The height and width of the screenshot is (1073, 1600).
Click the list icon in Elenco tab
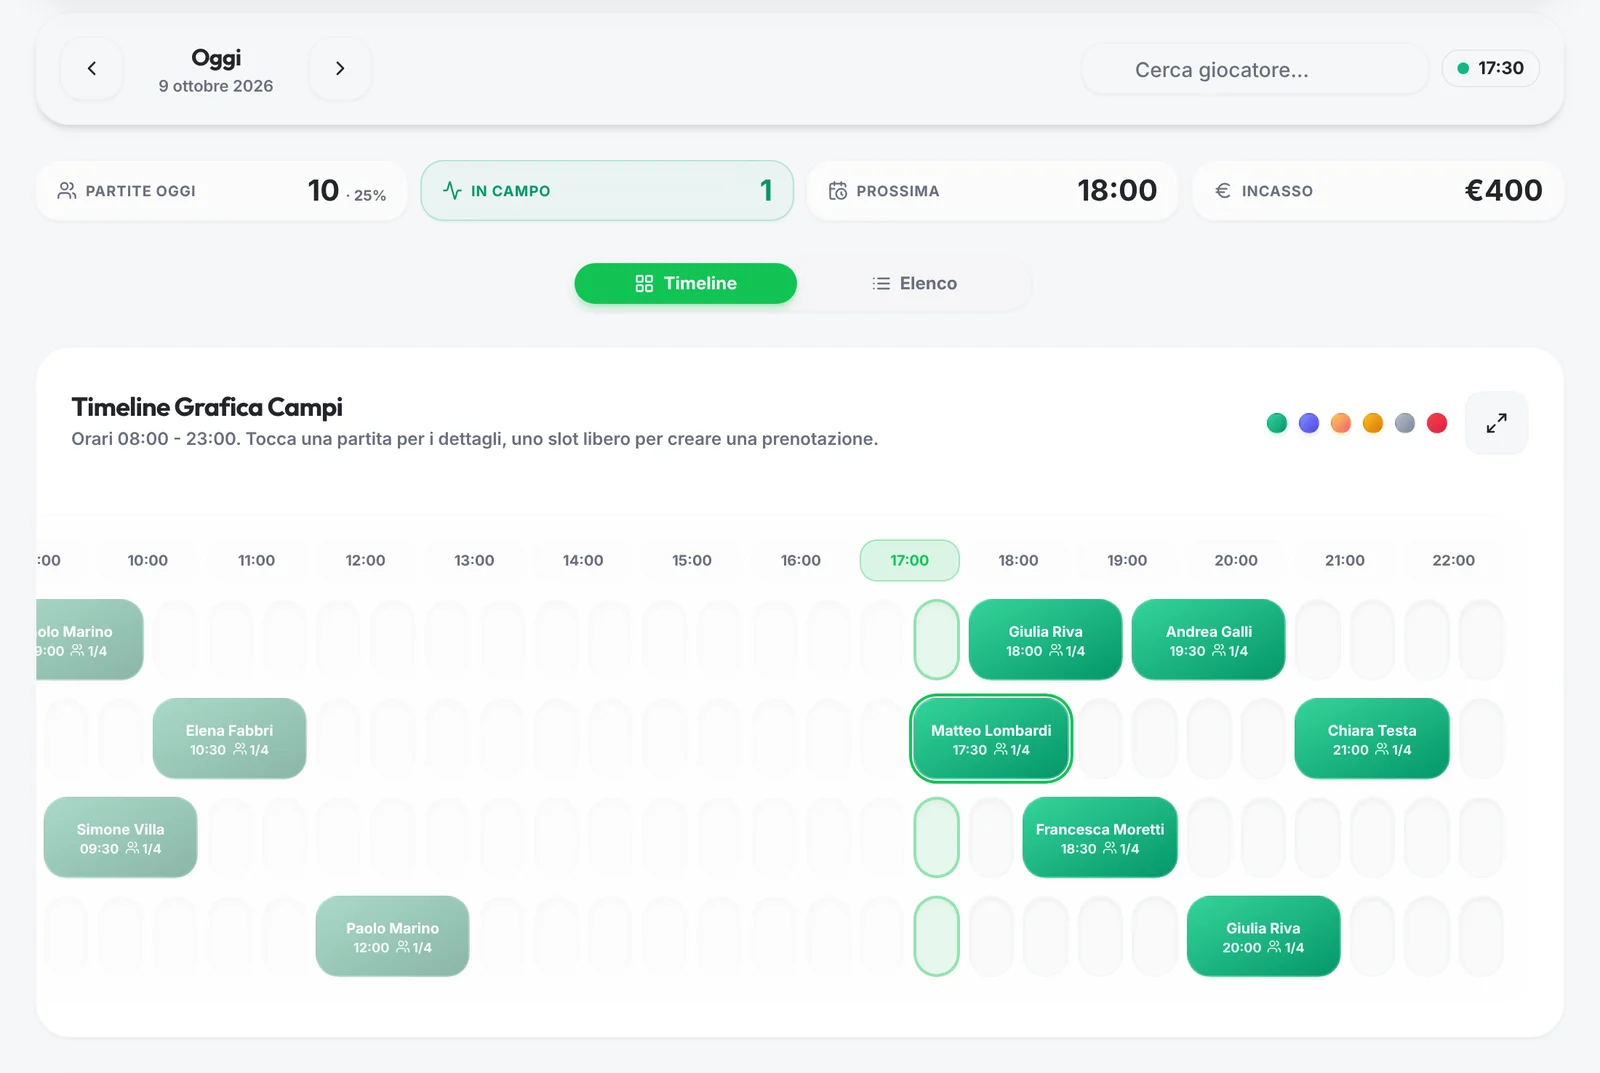[881, 284]
